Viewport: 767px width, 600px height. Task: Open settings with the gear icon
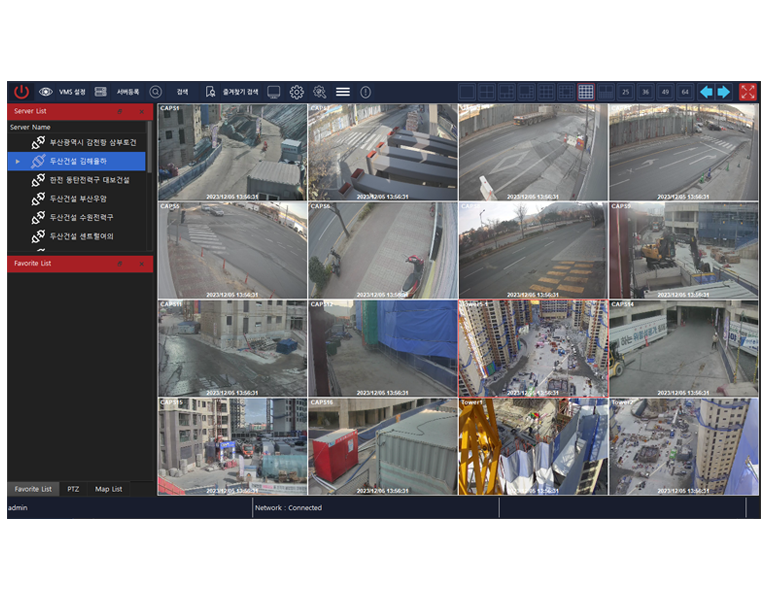coord(297,91)
